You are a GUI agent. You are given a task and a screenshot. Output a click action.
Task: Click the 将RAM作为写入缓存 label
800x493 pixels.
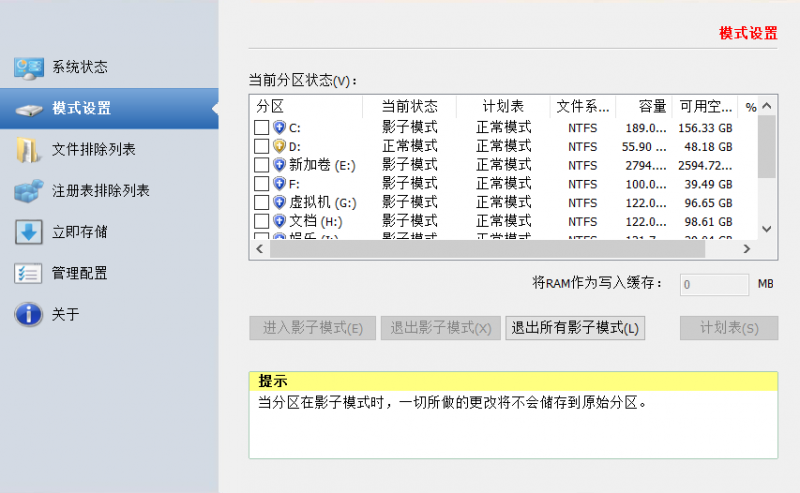point(597,283)
